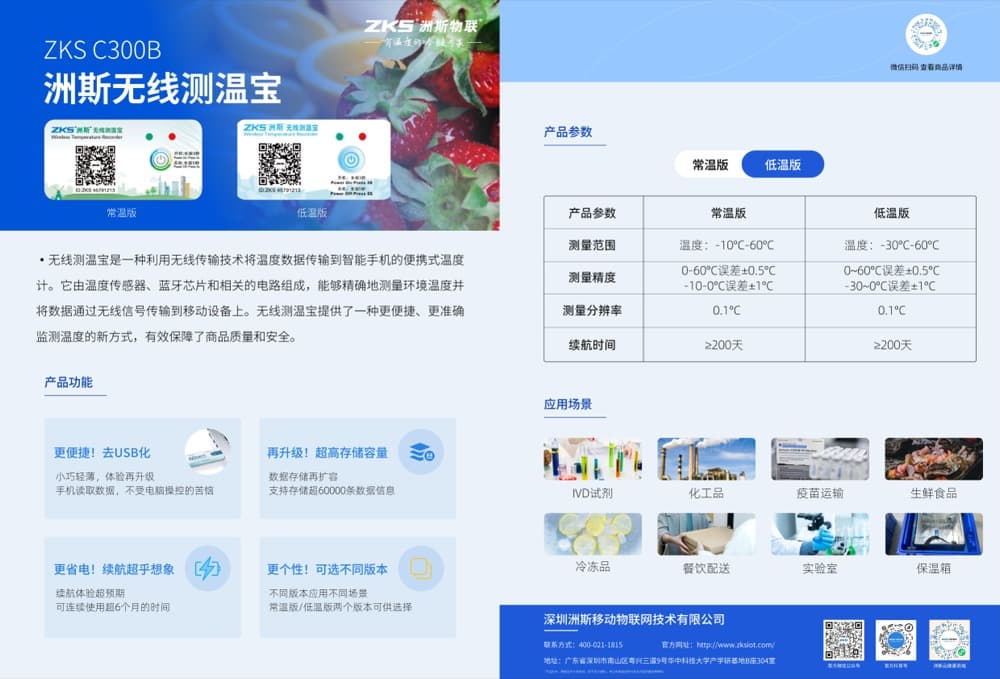Open the 实验室 scenario thumbnail
The height and width of the screenshot is (679, 1000).
(820, 534)
